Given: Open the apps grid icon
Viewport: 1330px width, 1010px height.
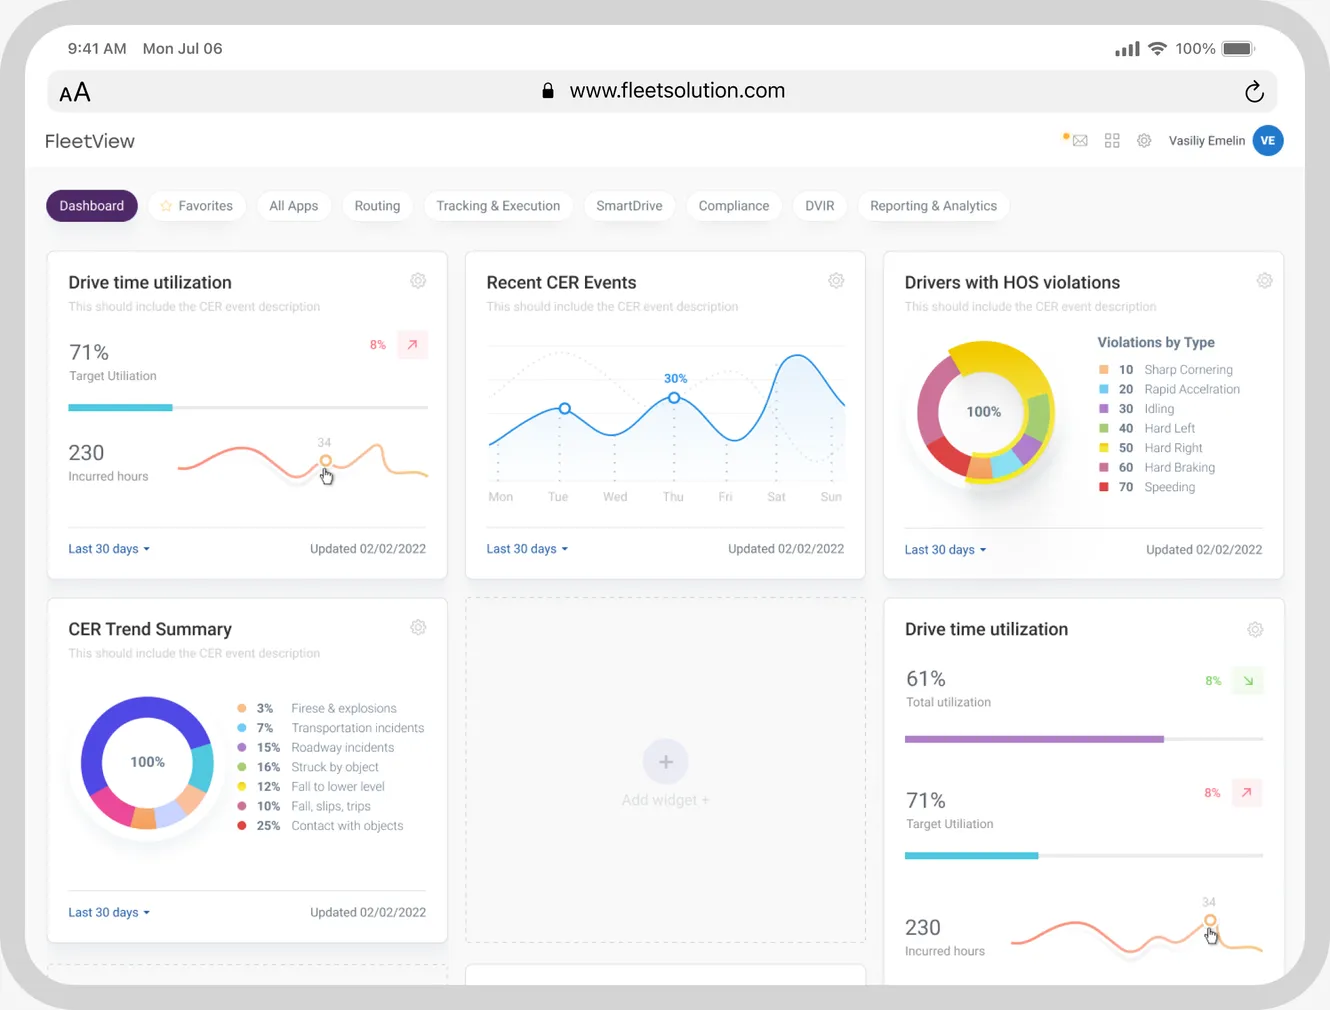Looking at the screenshot, I should pyautogui.click(x=1112, y=141).
